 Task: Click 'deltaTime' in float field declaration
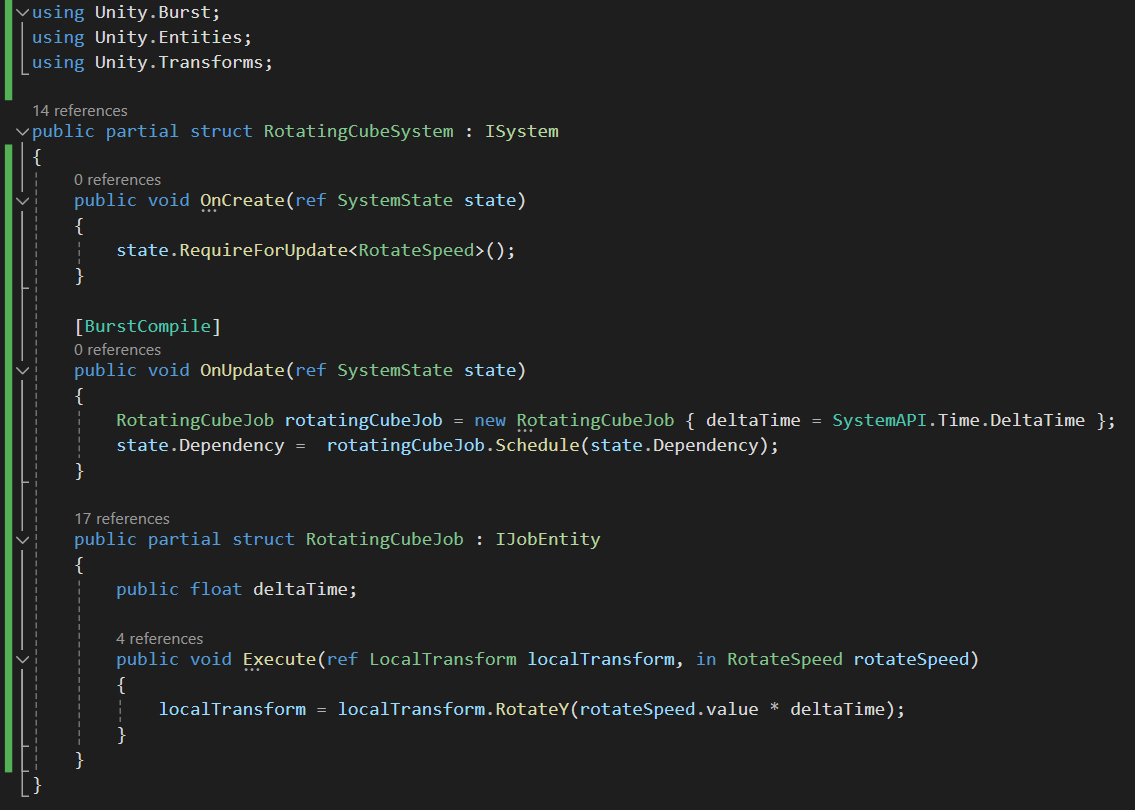click(300, 589)
